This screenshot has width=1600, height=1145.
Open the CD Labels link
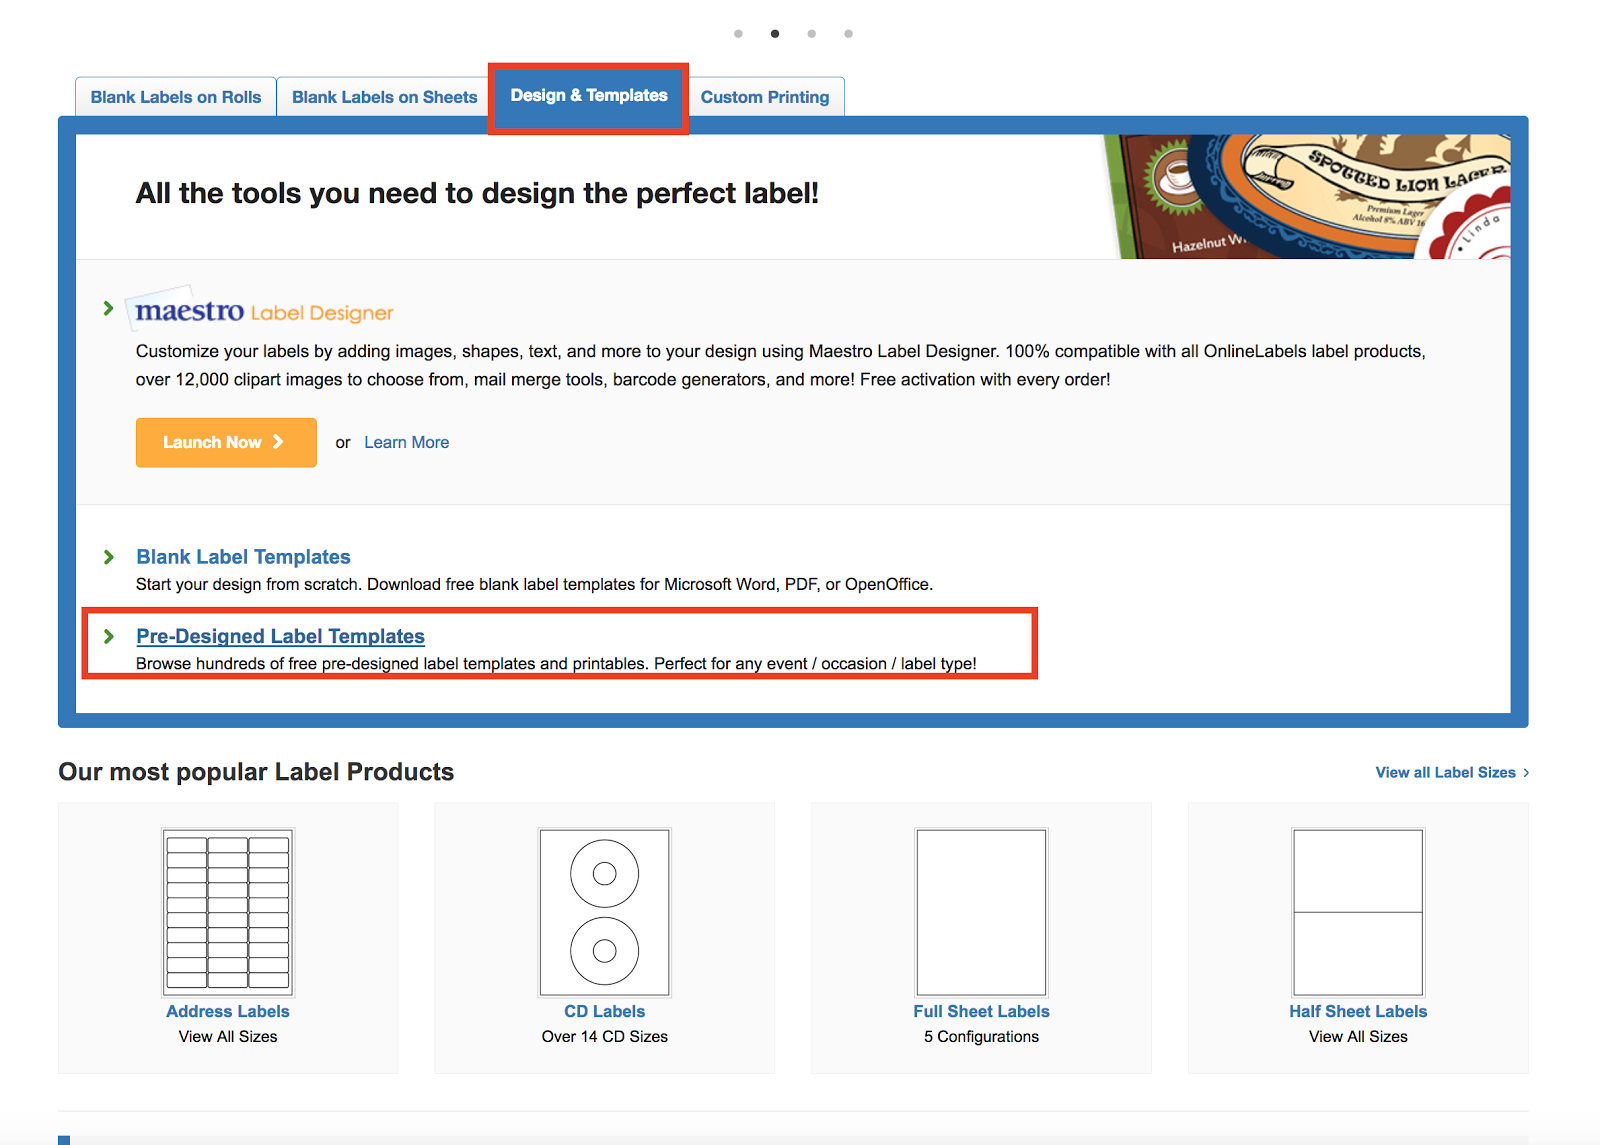click(605, 1011)
